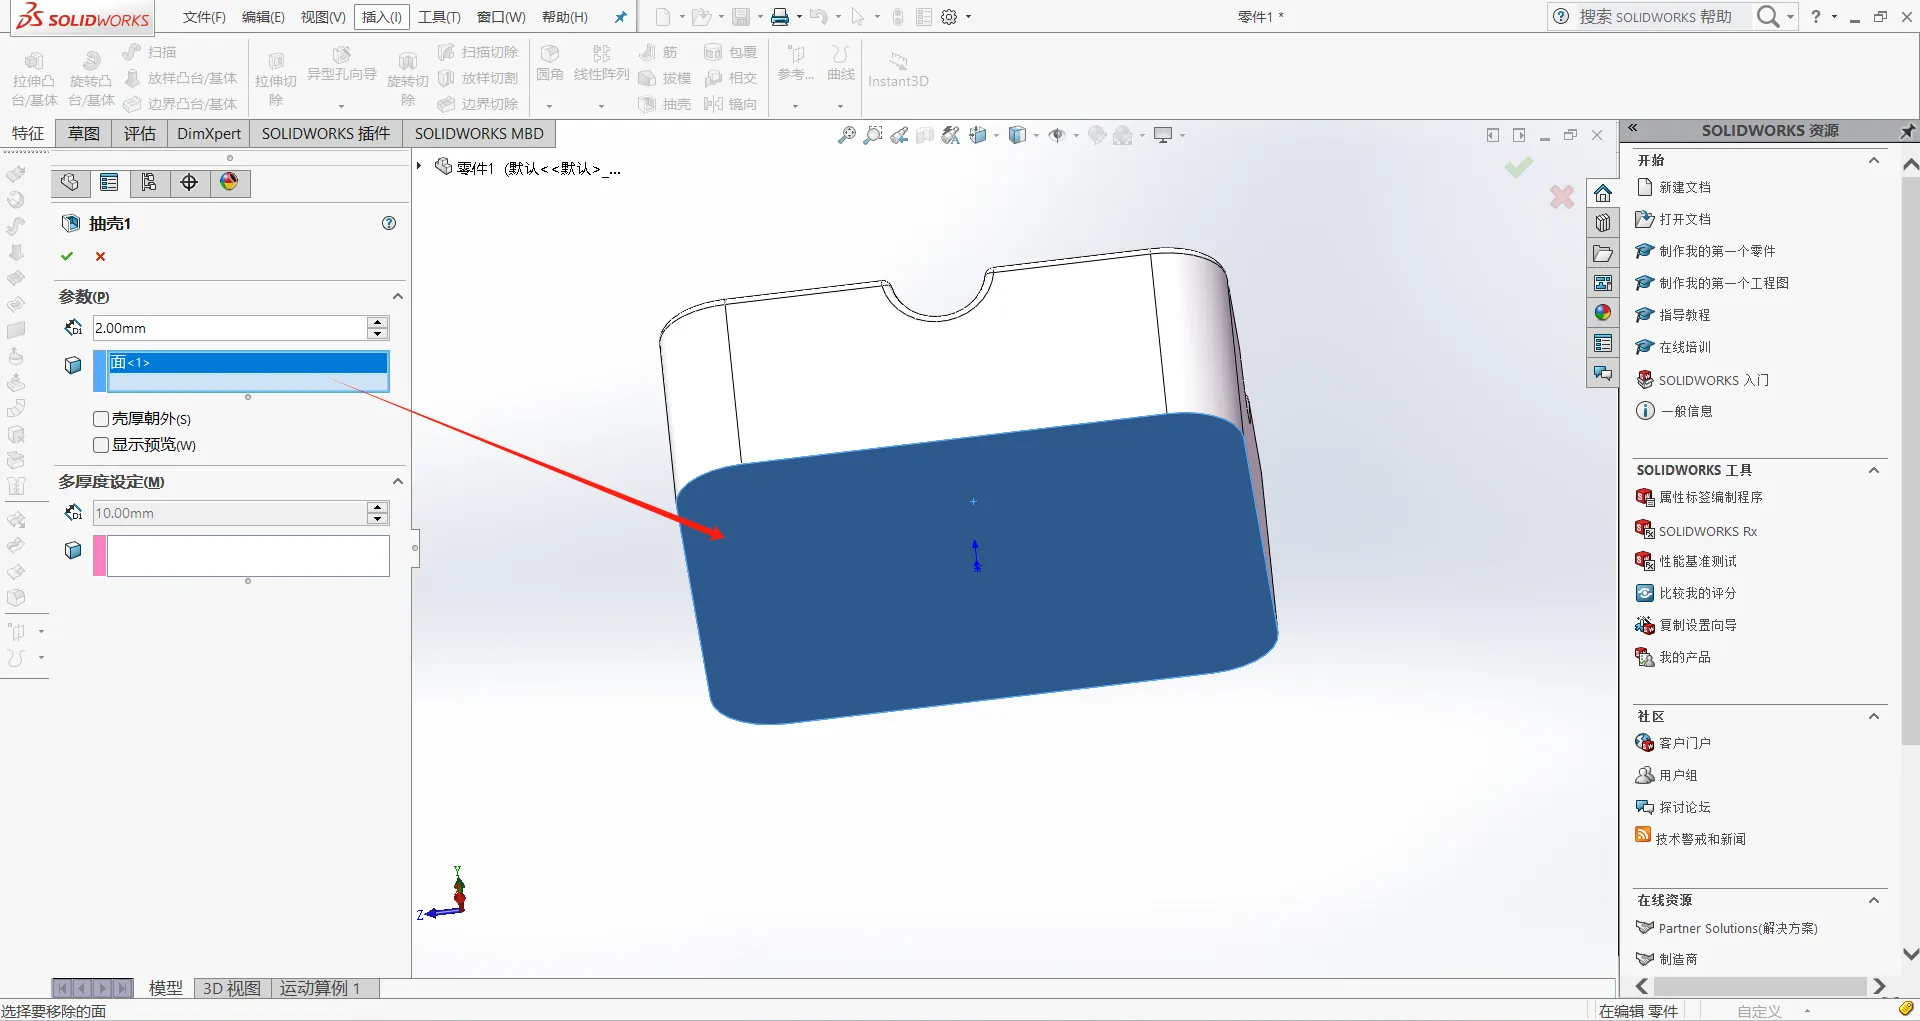This screenshot has height=1021, width=1920.
Task: Open the DisplayManager color wheel tab
Action: pyautogui.click(x=229, y=182)
